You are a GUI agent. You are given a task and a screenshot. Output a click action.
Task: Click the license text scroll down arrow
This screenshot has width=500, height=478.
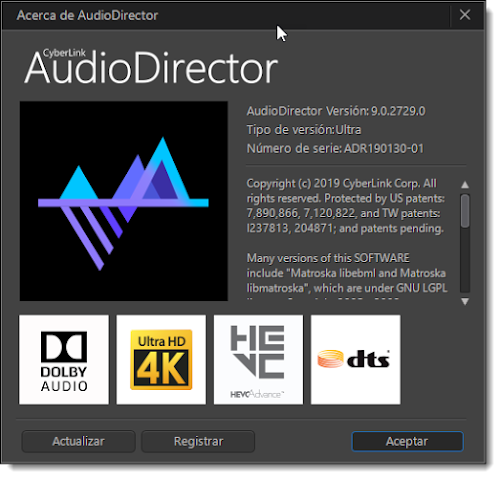pyautogui.click(x=465, y=302)
